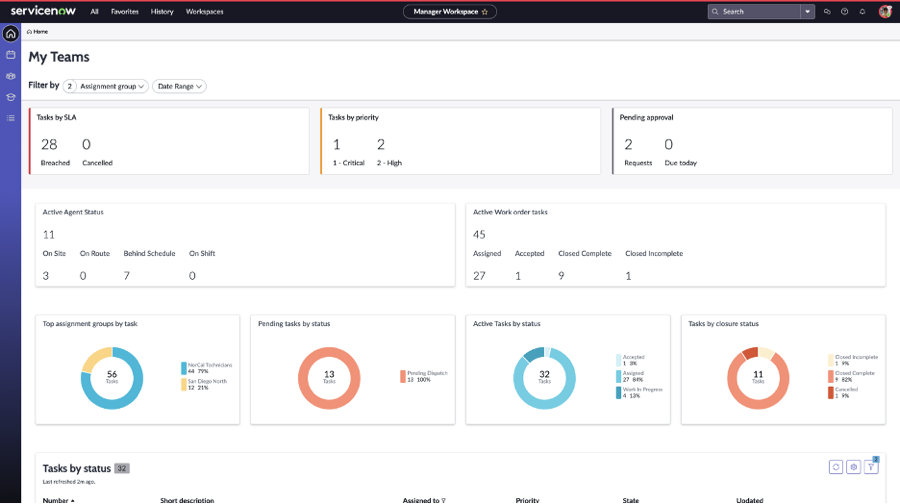The width and height of the screenshot is (900, 504).
Task: Open Tasks by status settings gear
Action: click(x=854, y=467)
